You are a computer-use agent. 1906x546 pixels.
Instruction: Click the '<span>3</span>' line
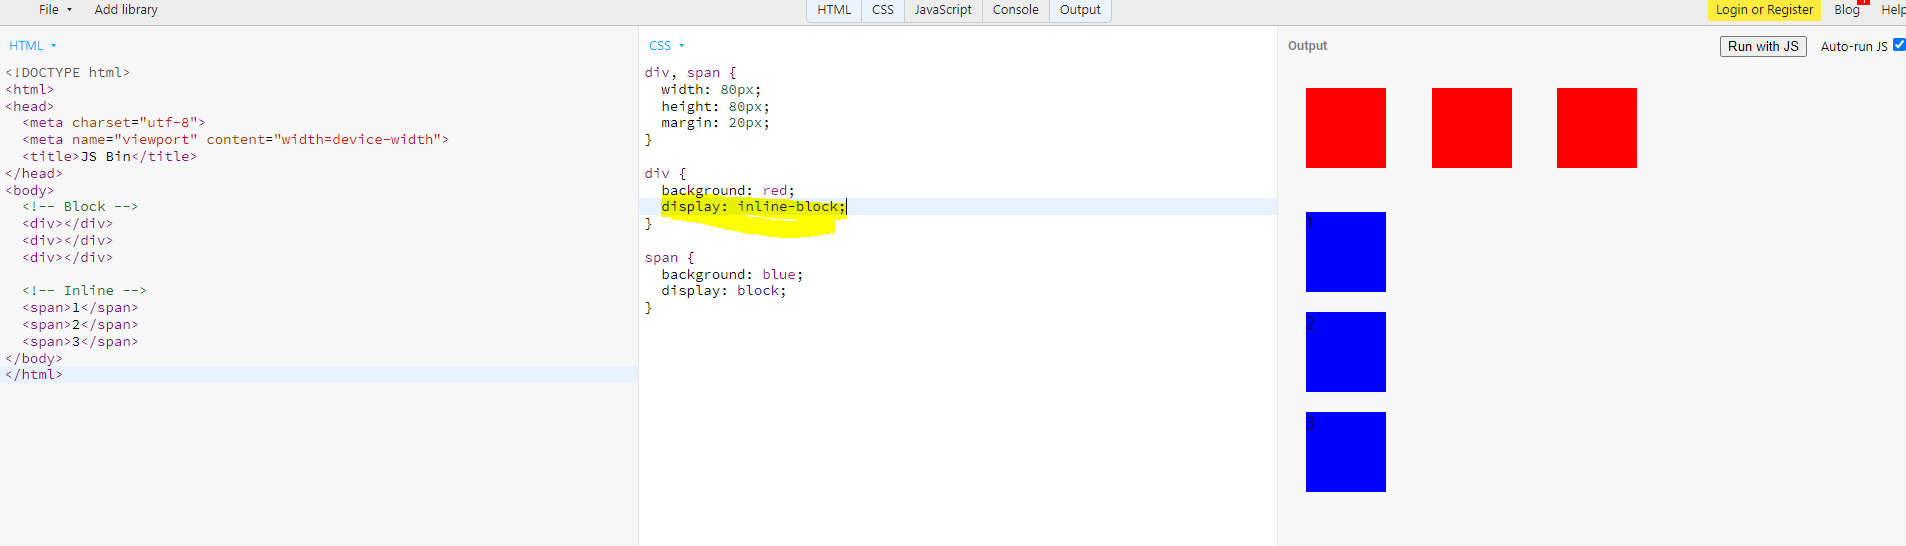(x=80, y=342)
